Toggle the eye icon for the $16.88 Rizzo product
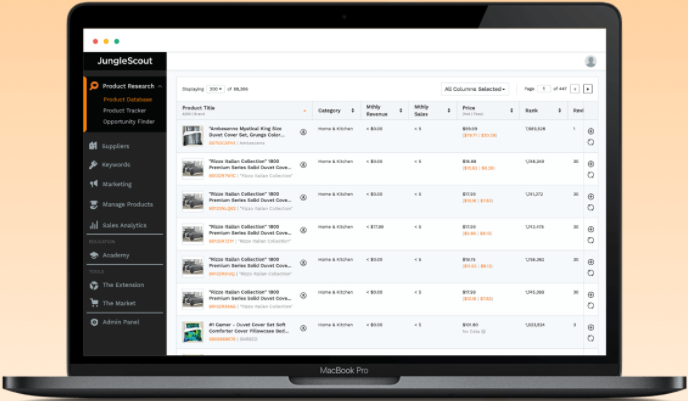The image size is (688, 401). coord(303,165)
